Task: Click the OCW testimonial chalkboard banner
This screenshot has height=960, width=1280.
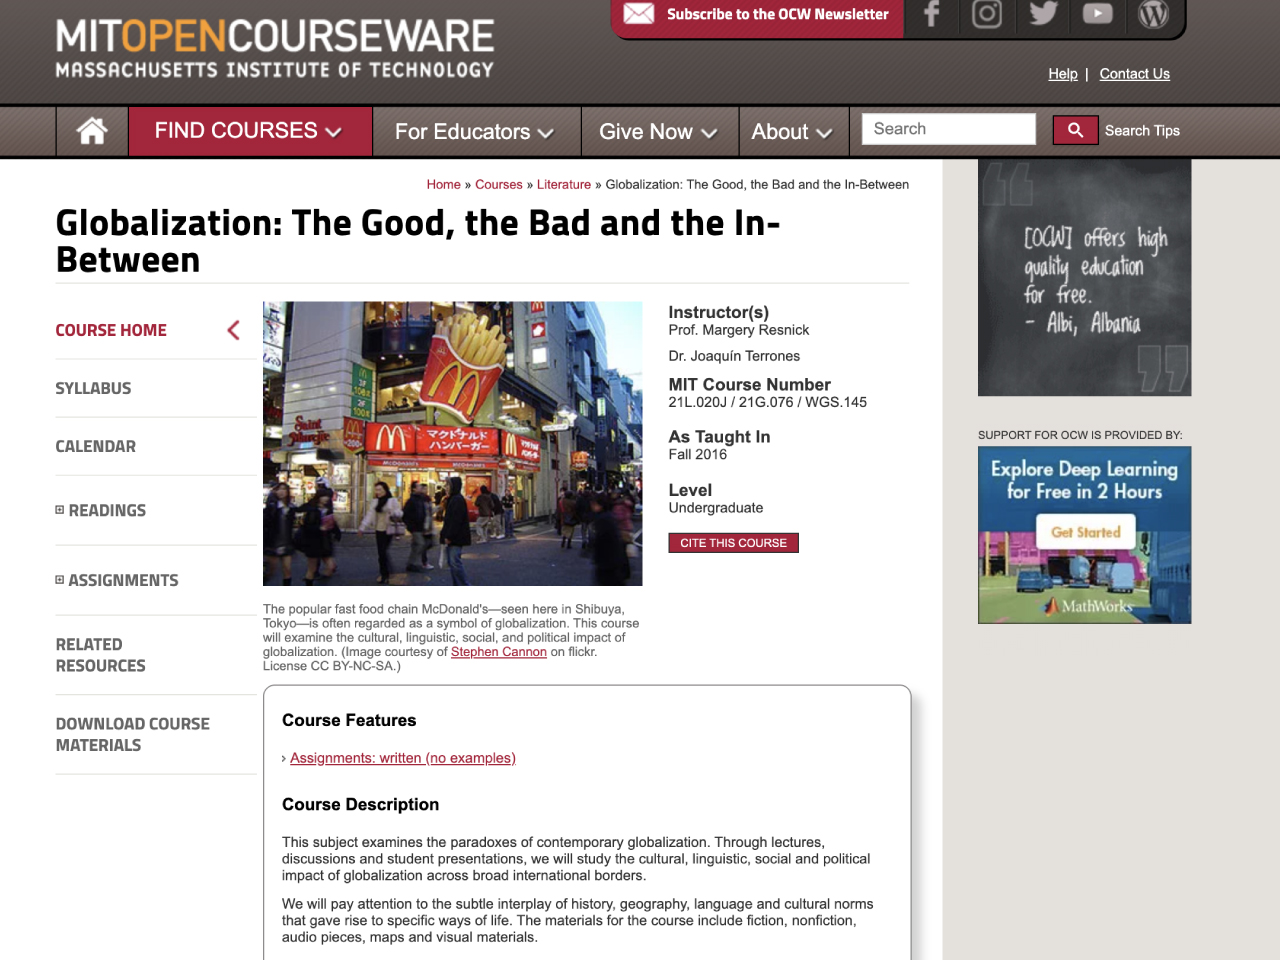Action: pyautogui.click(x=1085, y=278)
